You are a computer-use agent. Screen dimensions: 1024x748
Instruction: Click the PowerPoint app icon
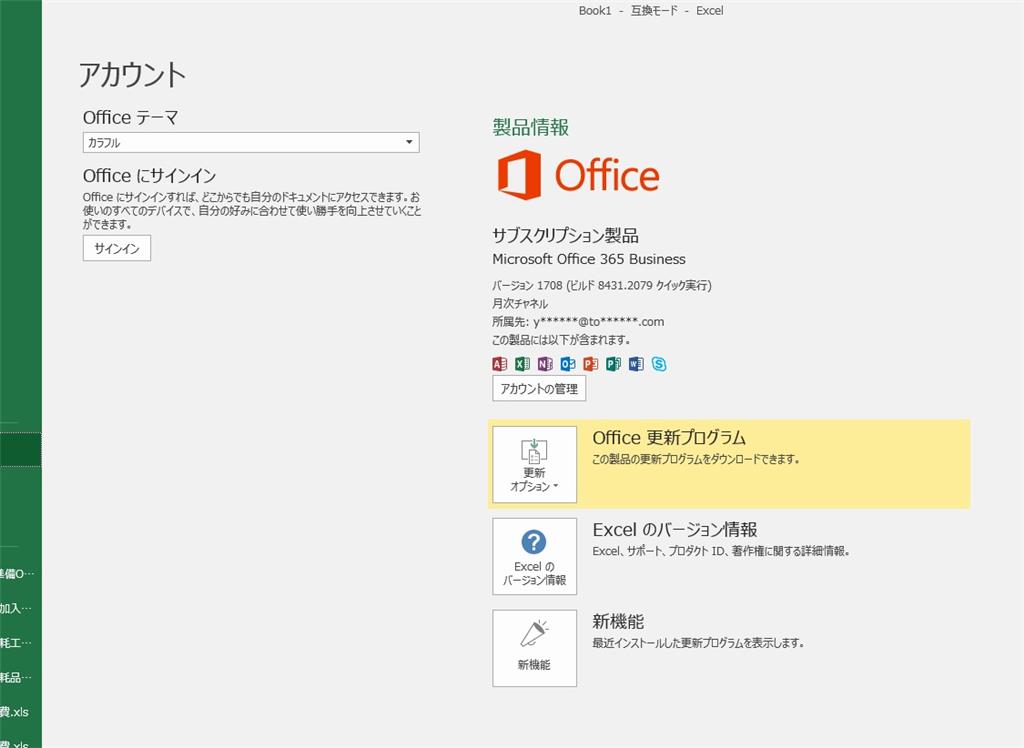click(591, 364)
